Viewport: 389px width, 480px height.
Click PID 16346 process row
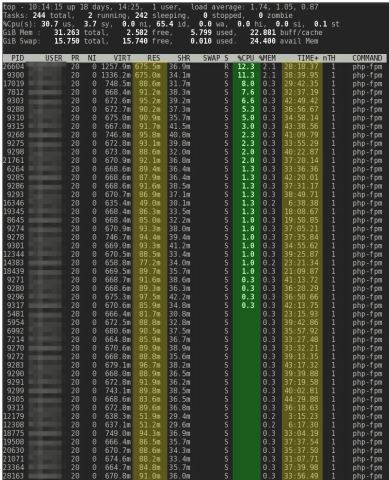click(193, 203)
